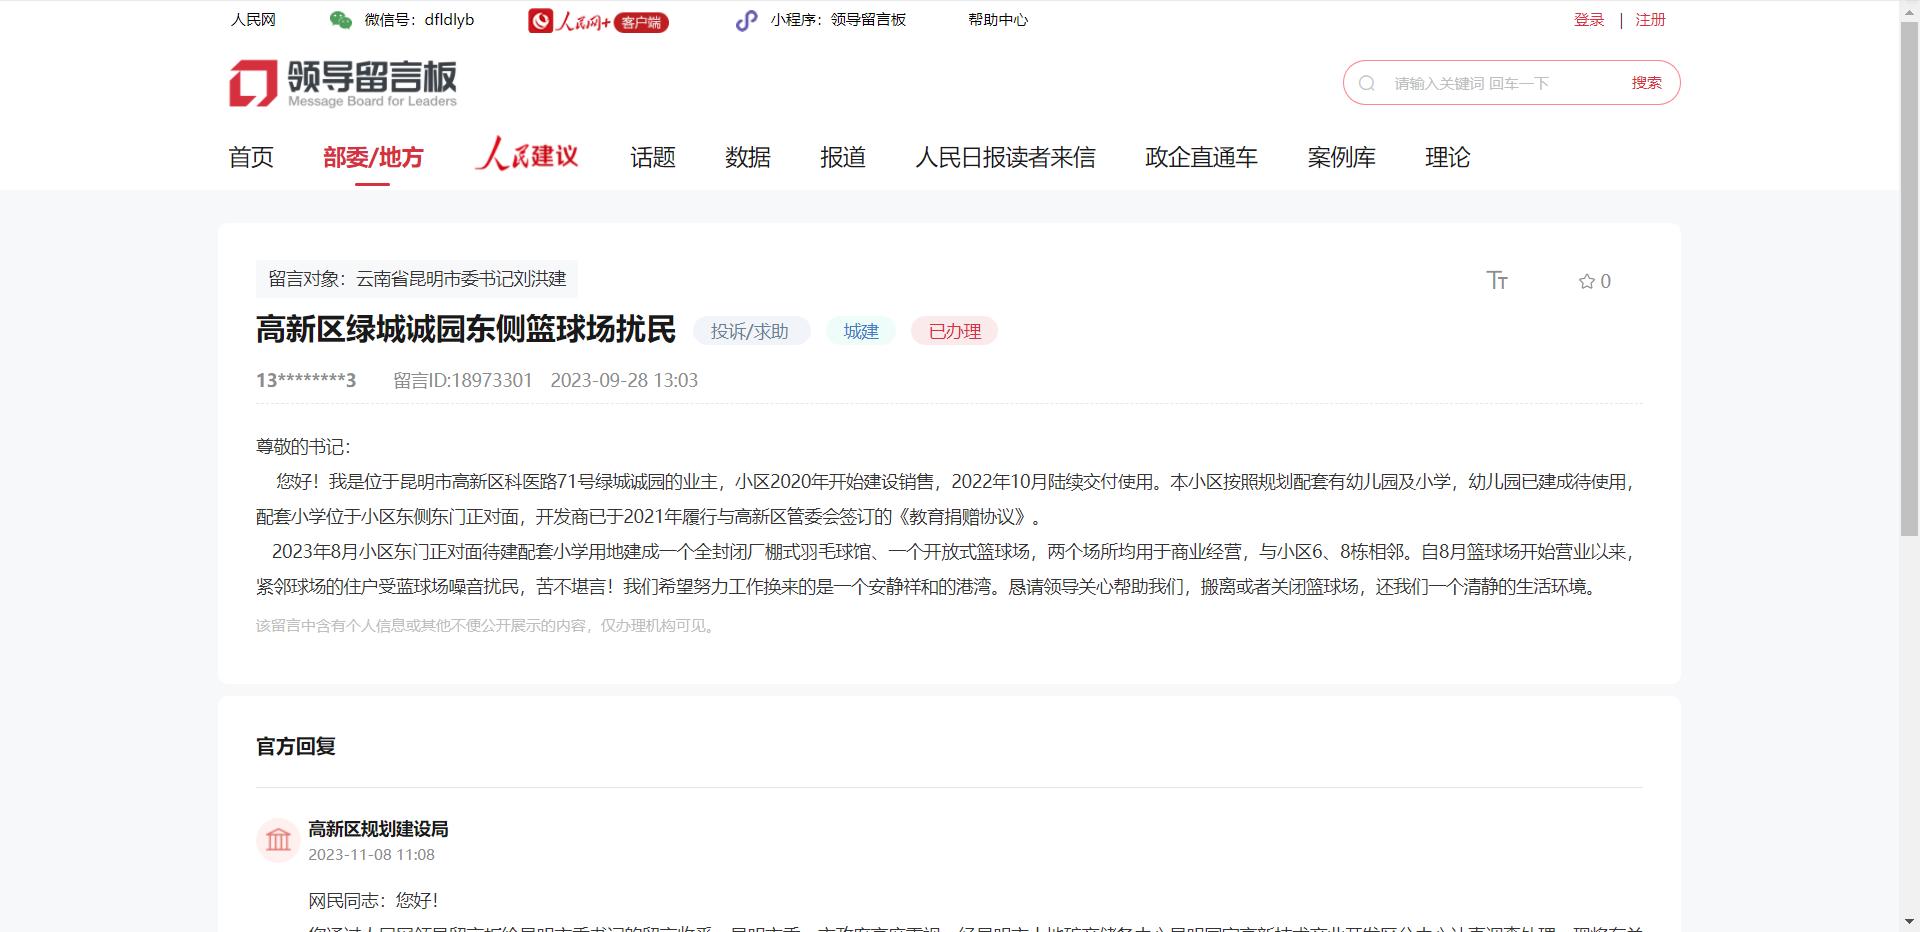Open the 人民网+客户端 app icon
This screenshot has width=1920, height=932.
(x=541, y=20)
